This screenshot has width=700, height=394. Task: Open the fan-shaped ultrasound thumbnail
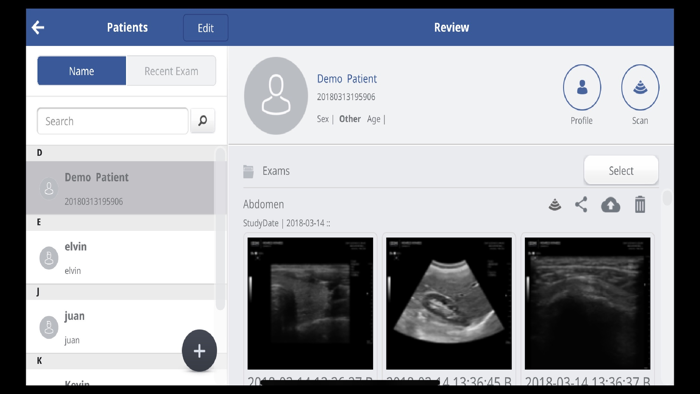pyautogui.click(x=449, y=303)
